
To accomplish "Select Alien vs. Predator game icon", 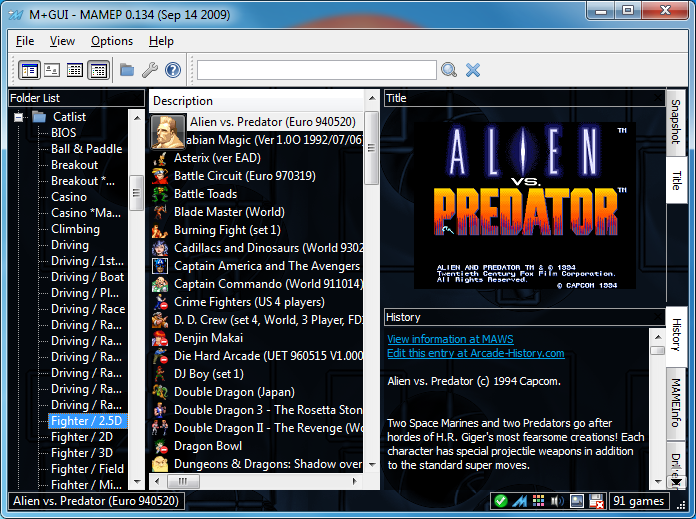I will [x=168, y=132].
